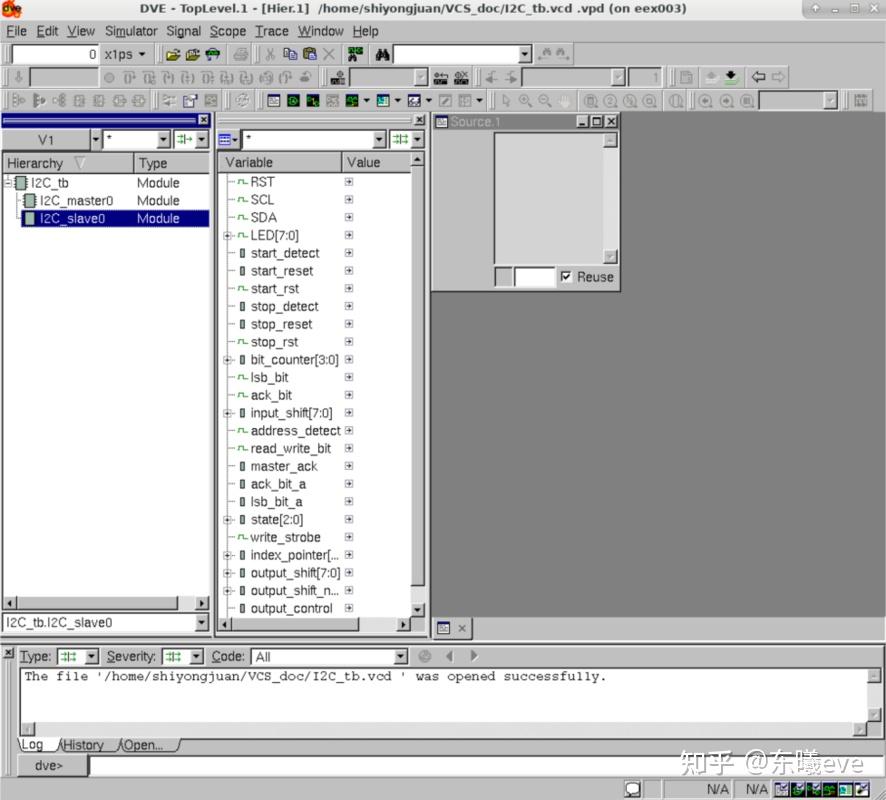886x800 pixels.
Task: Expand the input_shift[7:0] variable
Action: click(227, 413)
